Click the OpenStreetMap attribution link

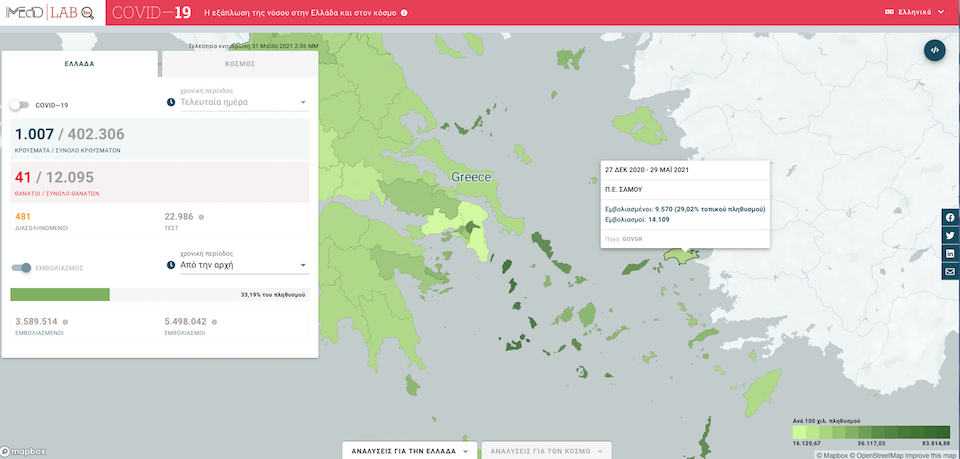point(882,455)
